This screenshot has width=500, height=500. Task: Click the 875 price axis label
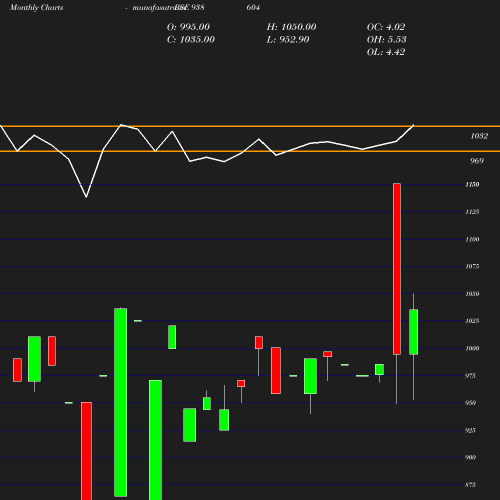pyautogui.click(x=470, y=485)
